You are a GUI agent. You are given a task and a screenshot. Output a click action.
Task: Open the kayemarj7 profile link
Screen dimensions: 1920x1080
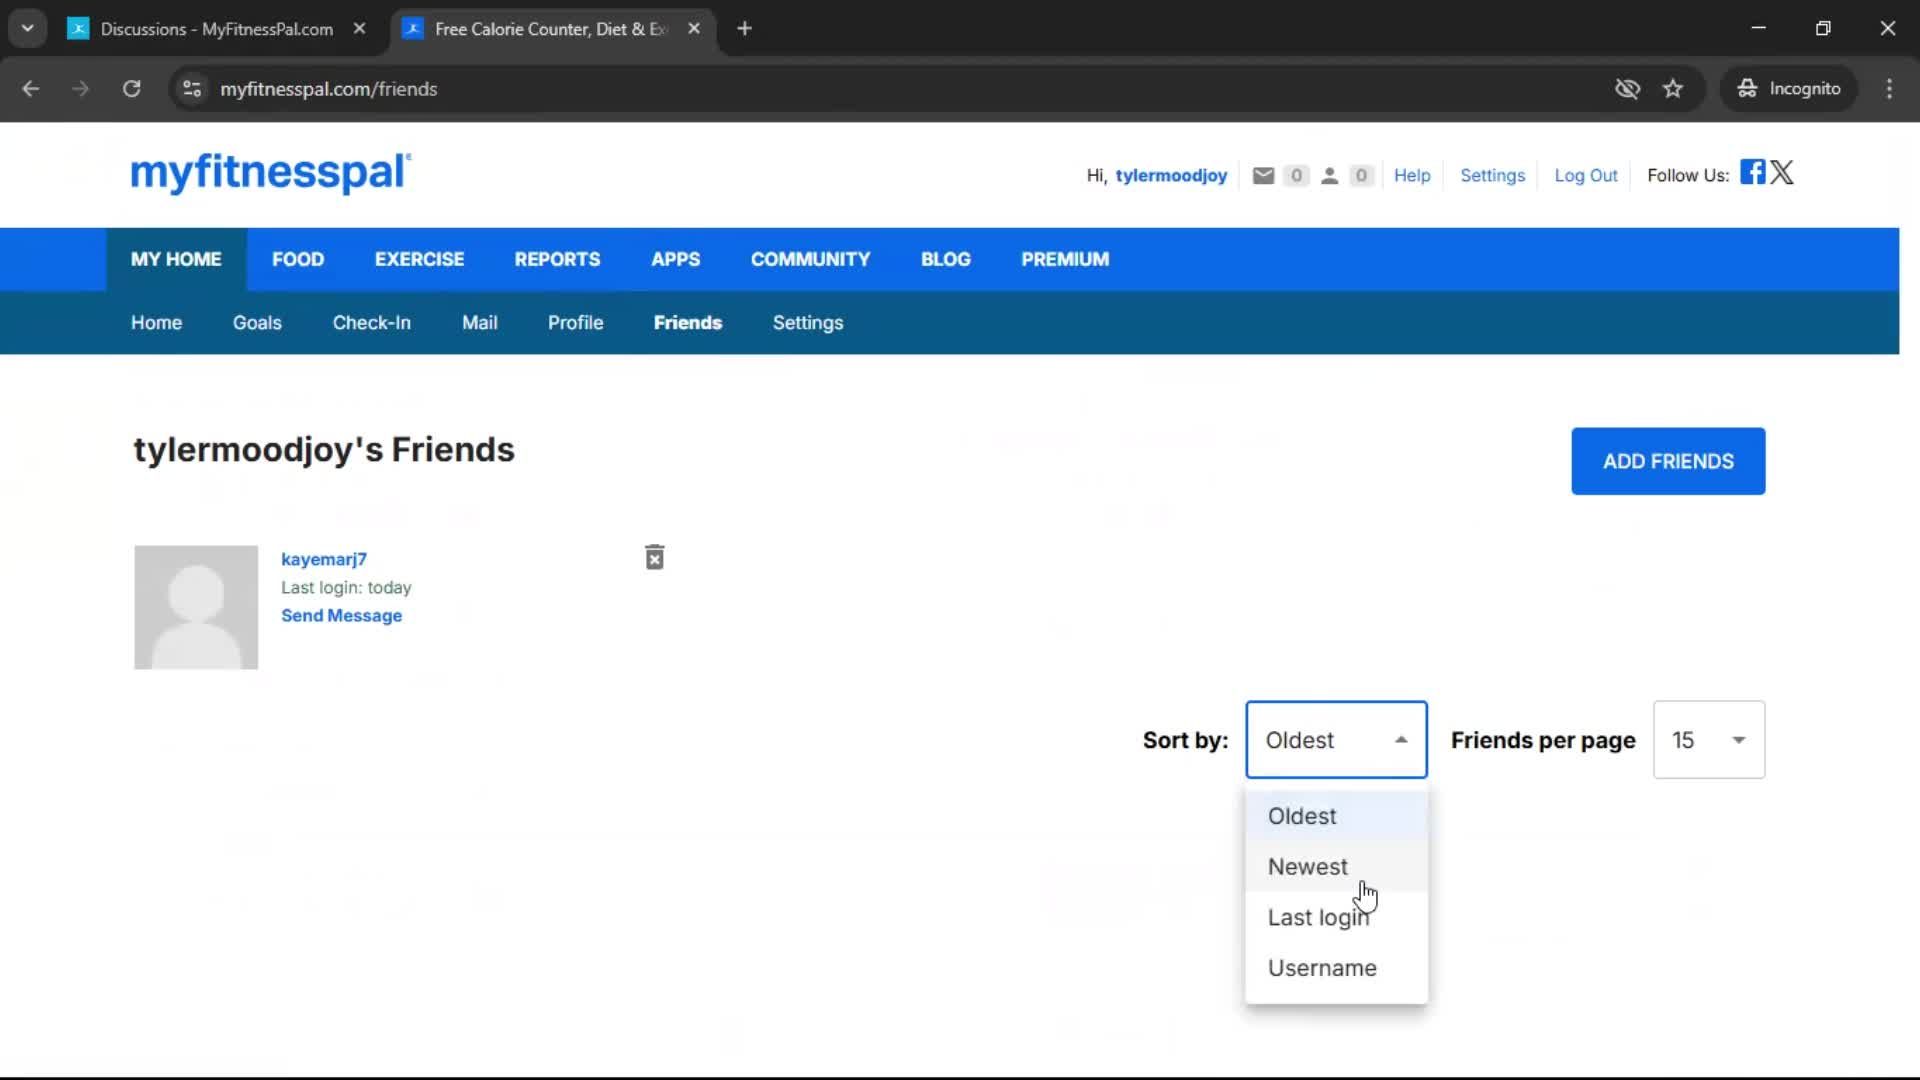click(324, 559)
